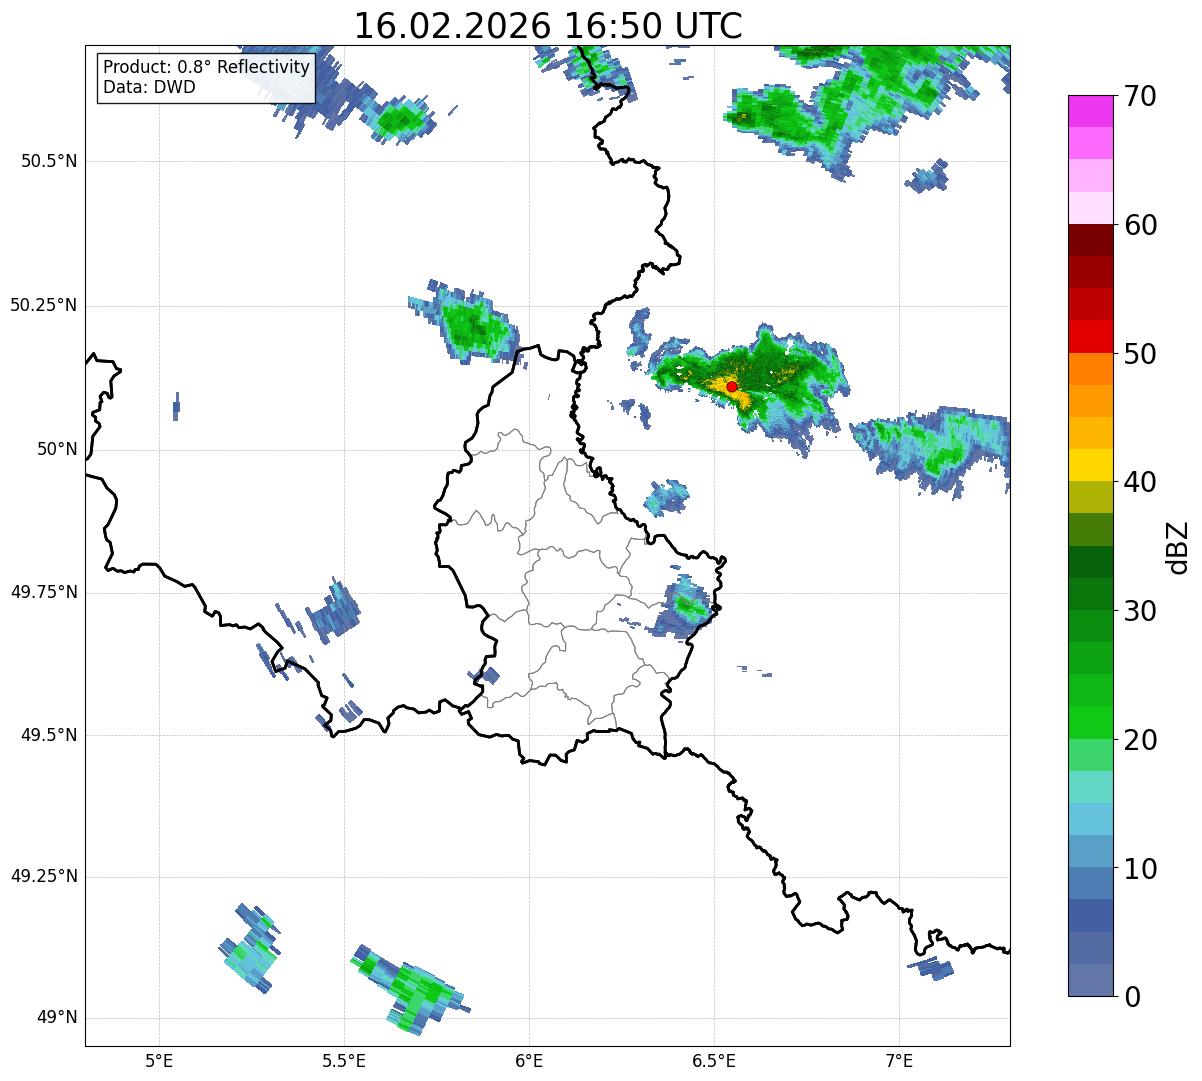Image resolution: width=1202 pixels, height=1081 pixels.
Task: Select the bright yellow colorbar segment above 40
Action: tap(1091, 465)
